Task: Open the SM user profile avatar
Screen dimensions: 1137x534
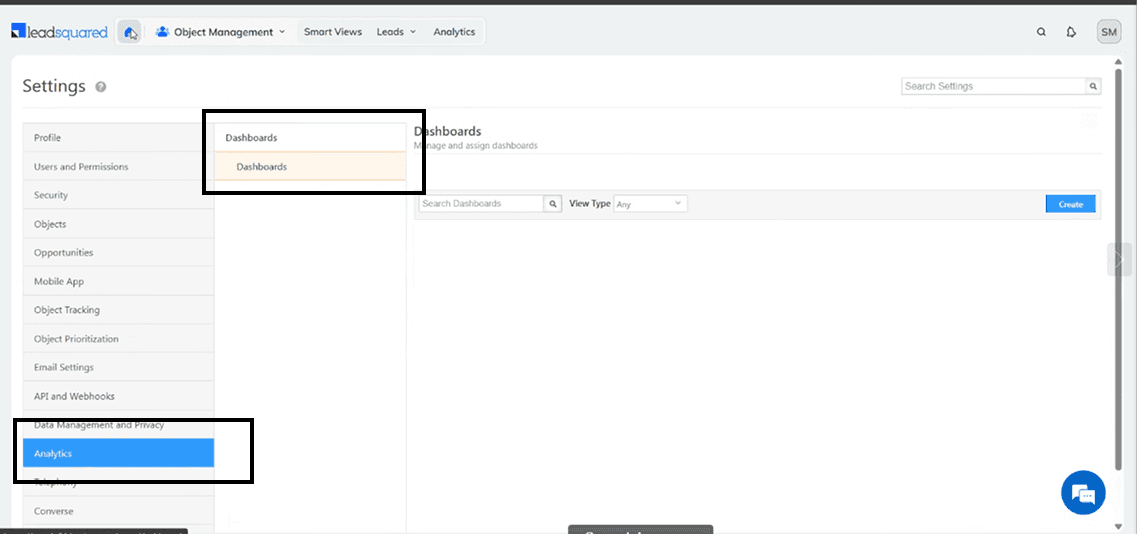Action: [1109, 32]
